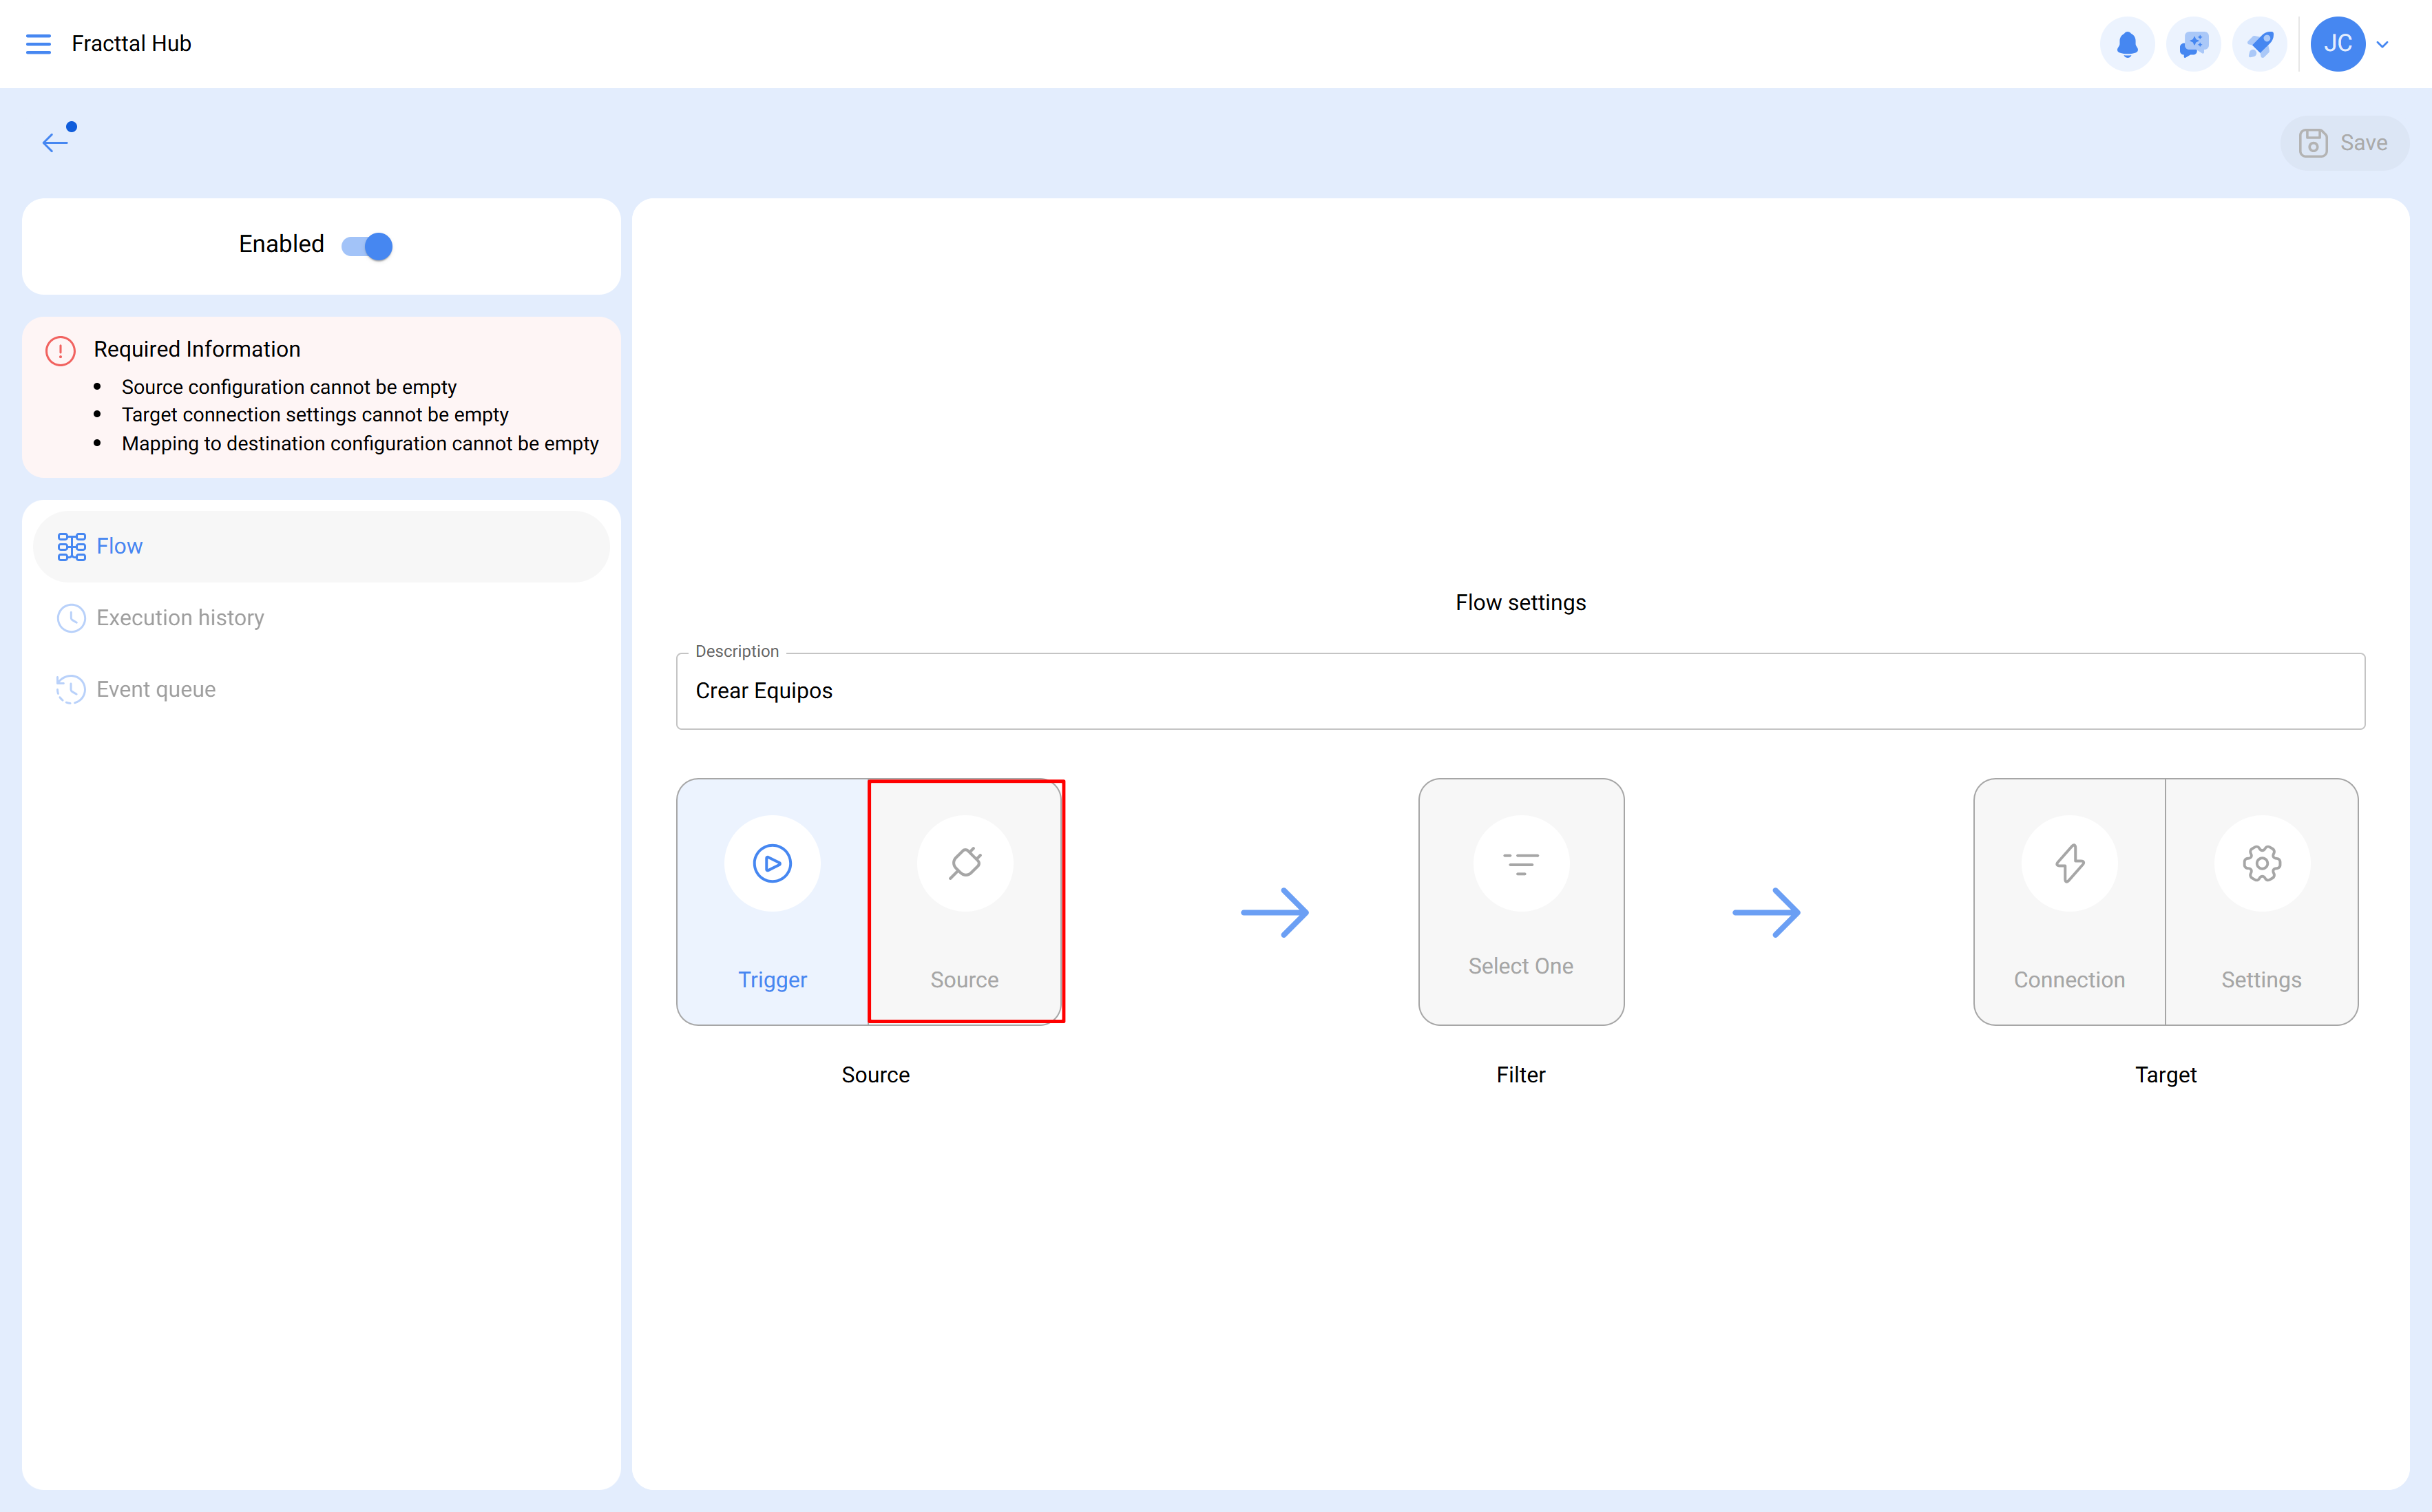
Task: Click the Trigger play button on Source node
Action: click(771, 863)
